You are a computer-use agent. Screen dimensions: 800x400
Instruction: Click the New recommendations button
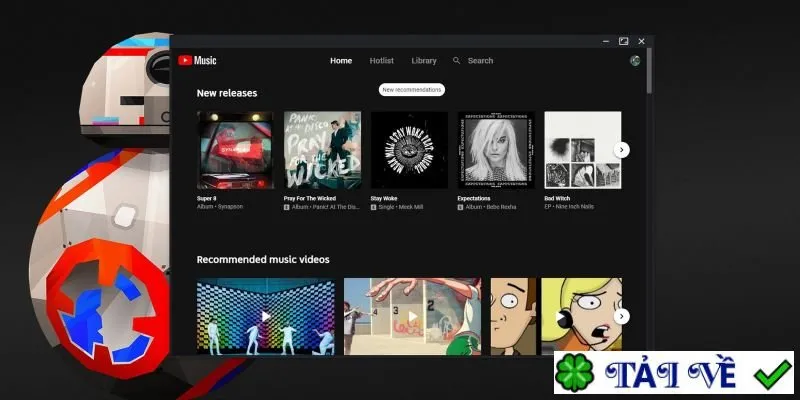pyautogui.click(x=412, y=90)
